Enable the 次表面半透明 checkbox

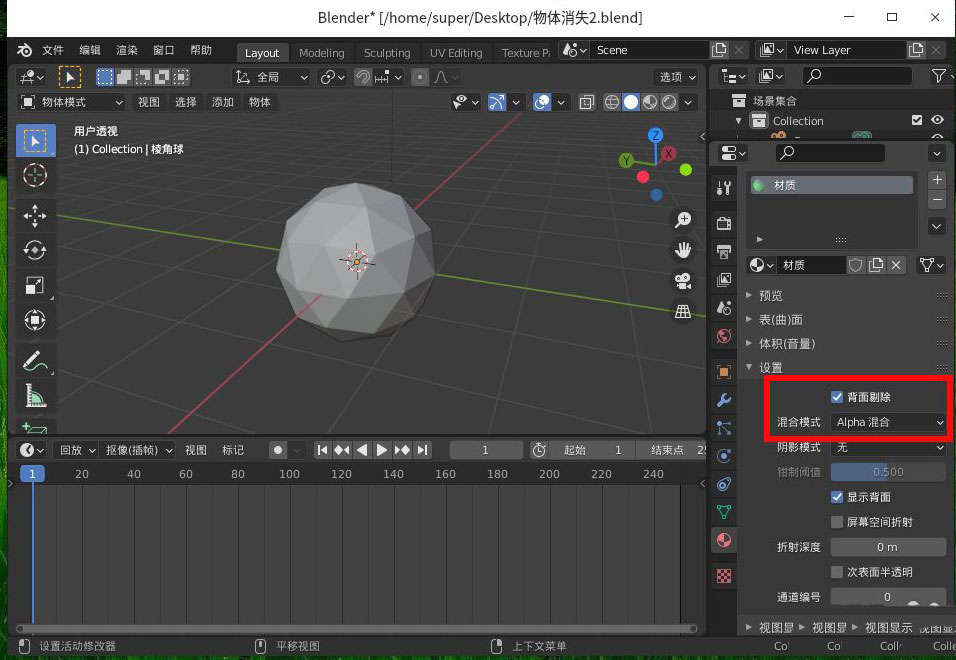837,572
